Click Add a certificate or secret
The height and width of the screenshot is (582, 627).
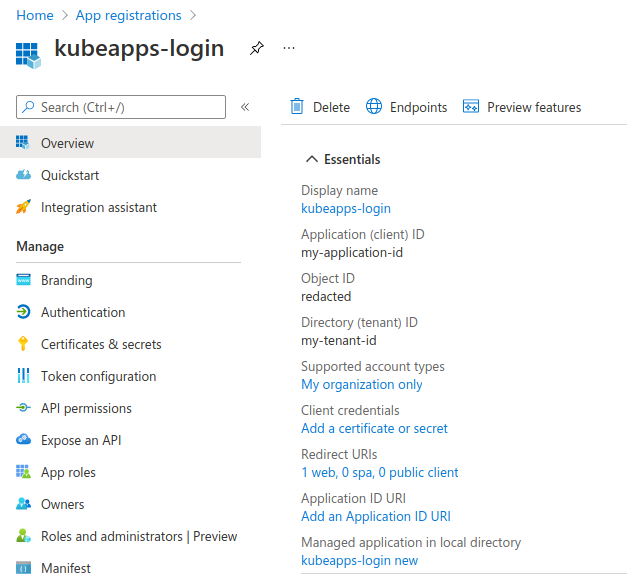tap(374, 428)
